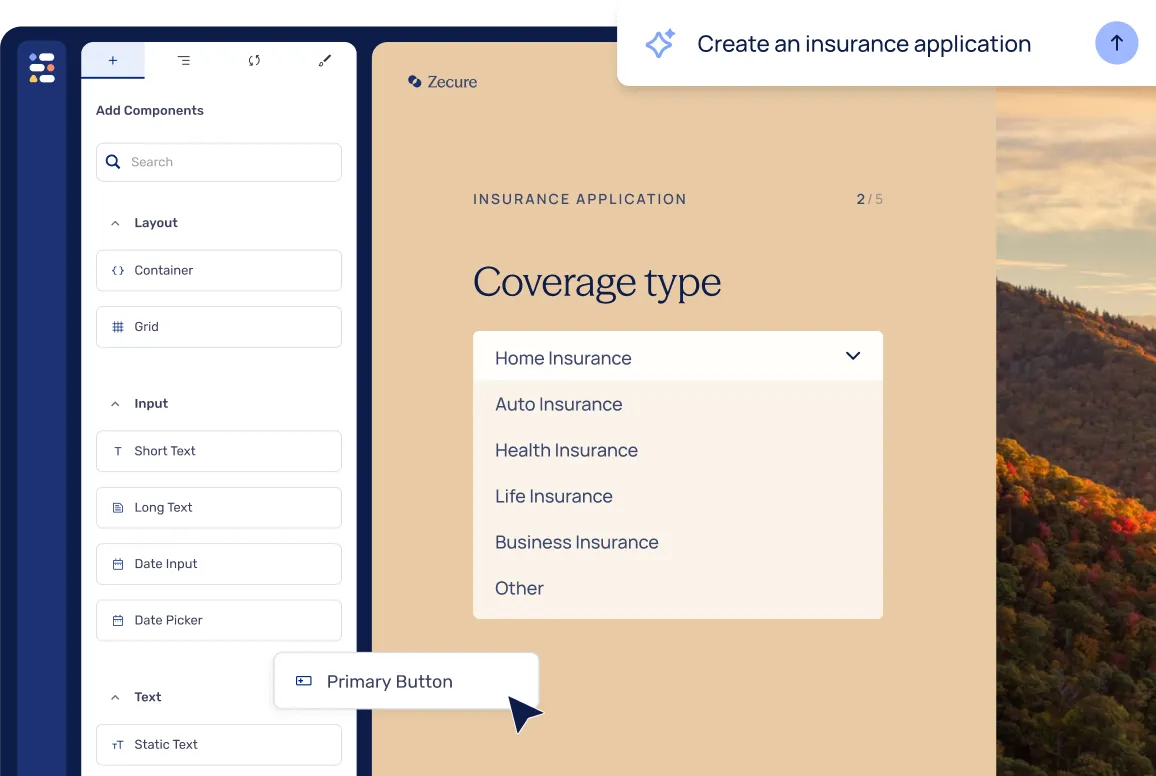Add a Short Text input
This screenshot has width=1156, height=776.
[219, 451]
